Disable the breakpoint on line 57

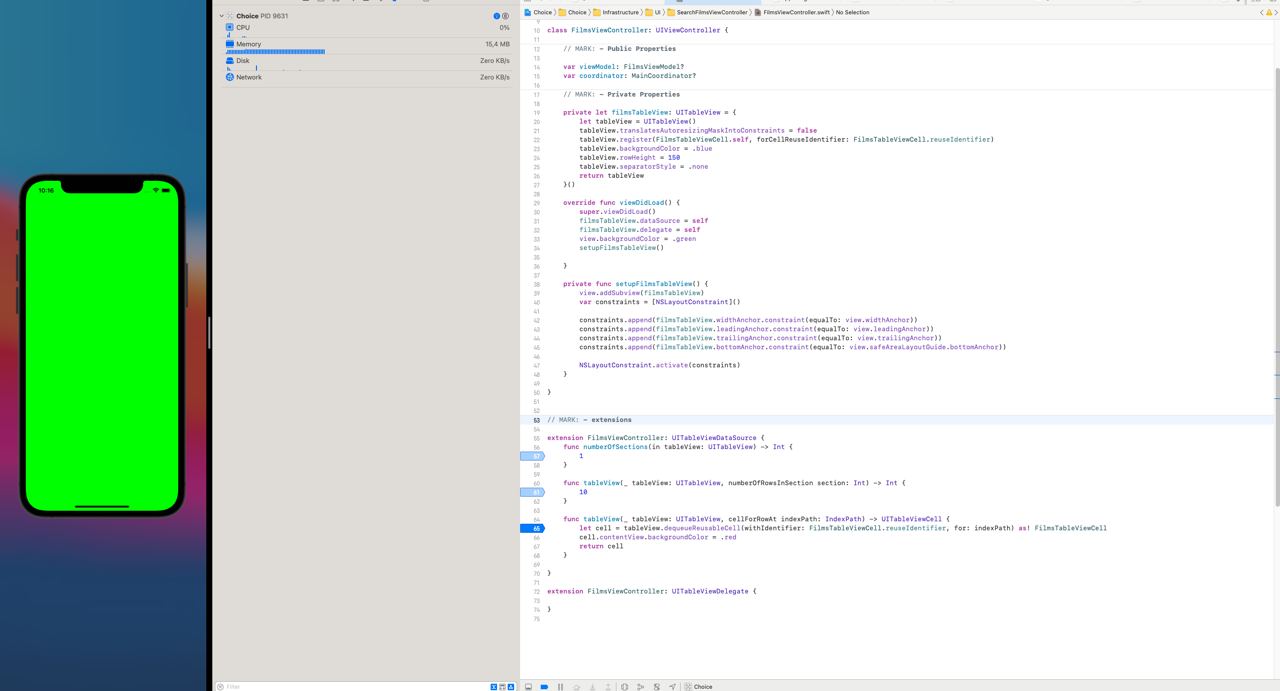pyautogui.click(x=532, y=456)
